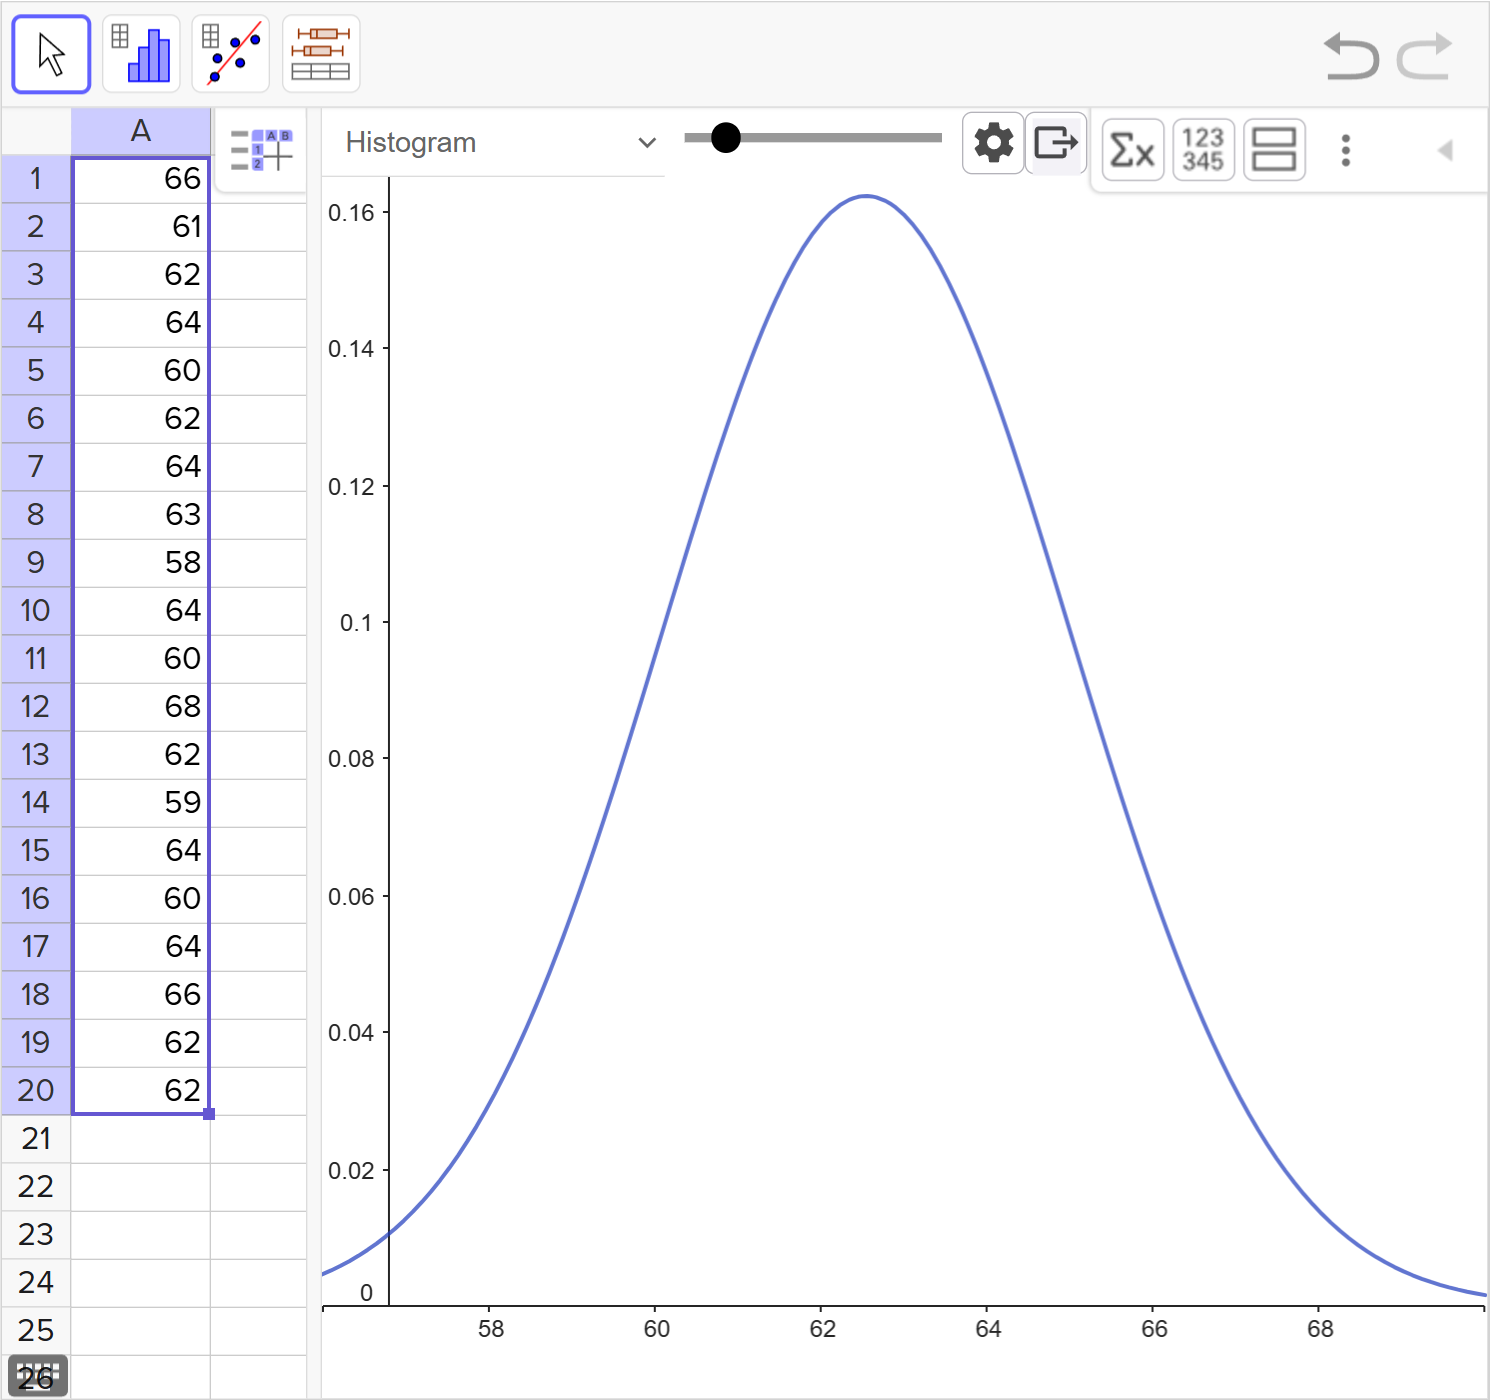The height and width of the screenshot is (1400, 1490).
Task: Click empty cell A22
Action: pyautogui.click(x=141, y=1187)
